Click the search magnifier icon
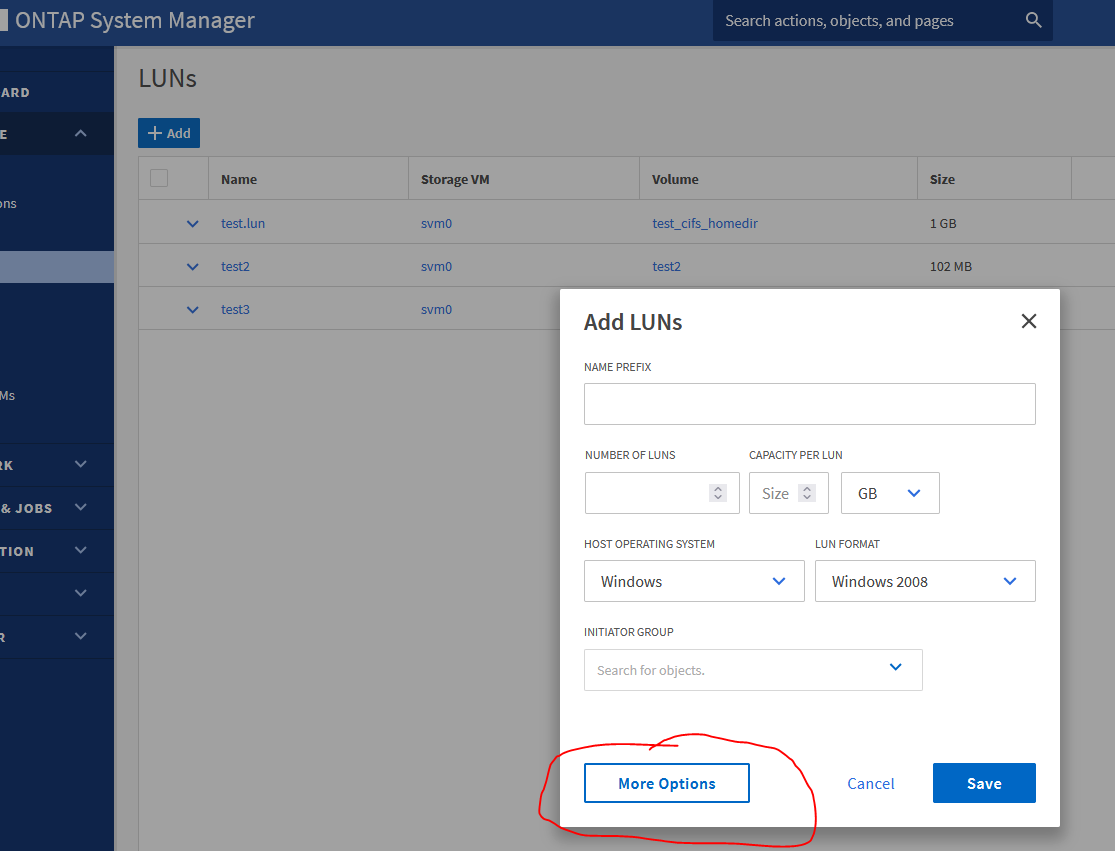This screenshot has height=851, width=1115. click(1033, 20)
